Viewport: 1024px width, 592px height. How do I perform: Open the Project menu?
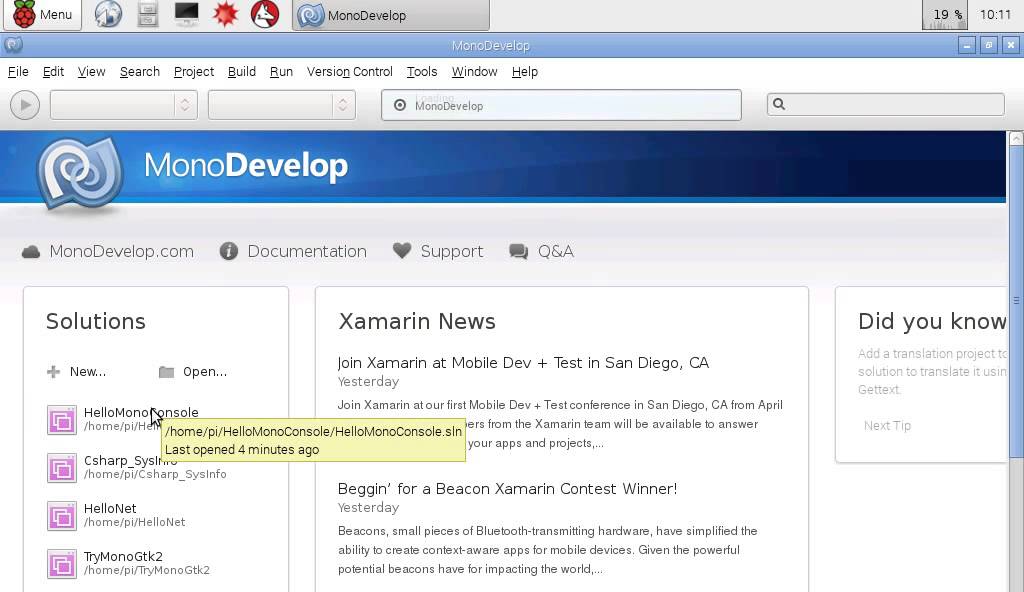(194, 72)
